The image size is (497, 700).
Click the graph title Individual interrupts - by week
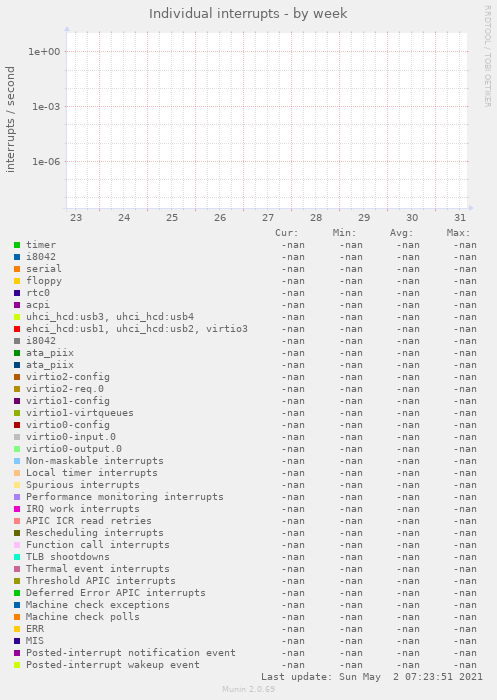248,14
